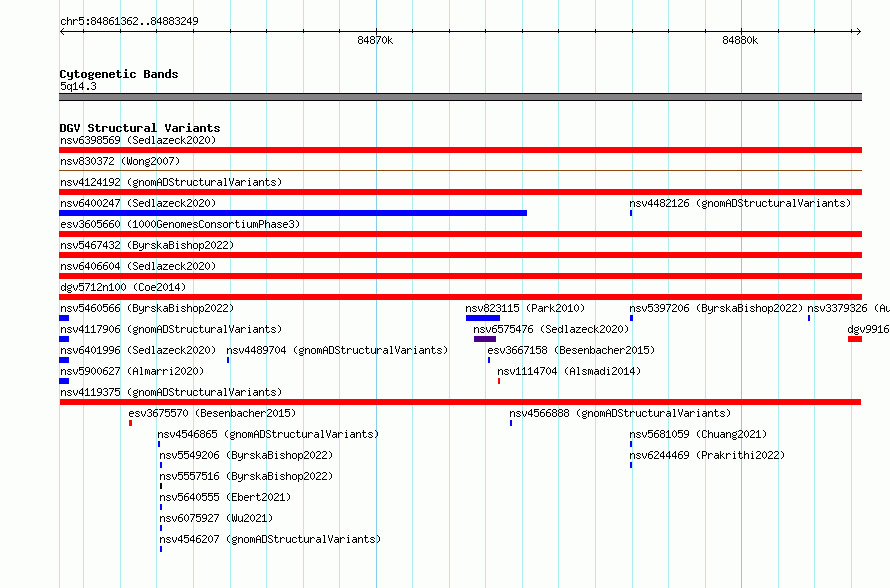Click the red bar beneath nsv5467432
This screenshot has width=890, height=588.
[x=460, y=255]
